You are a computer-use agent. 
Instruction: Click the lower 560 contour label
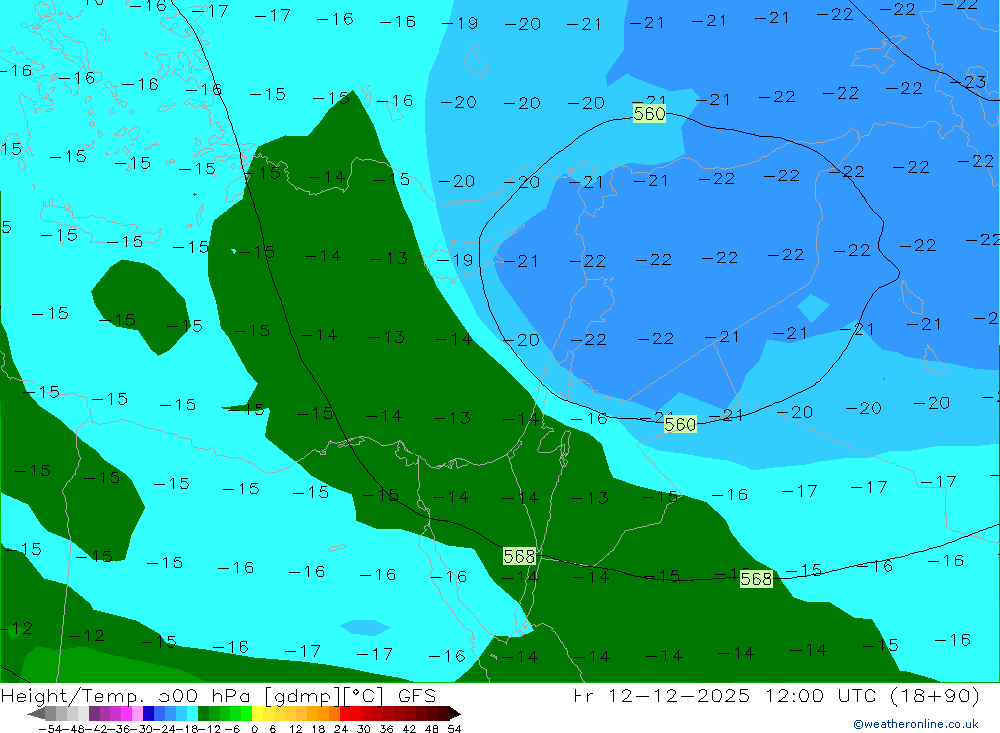coord(680,424)
